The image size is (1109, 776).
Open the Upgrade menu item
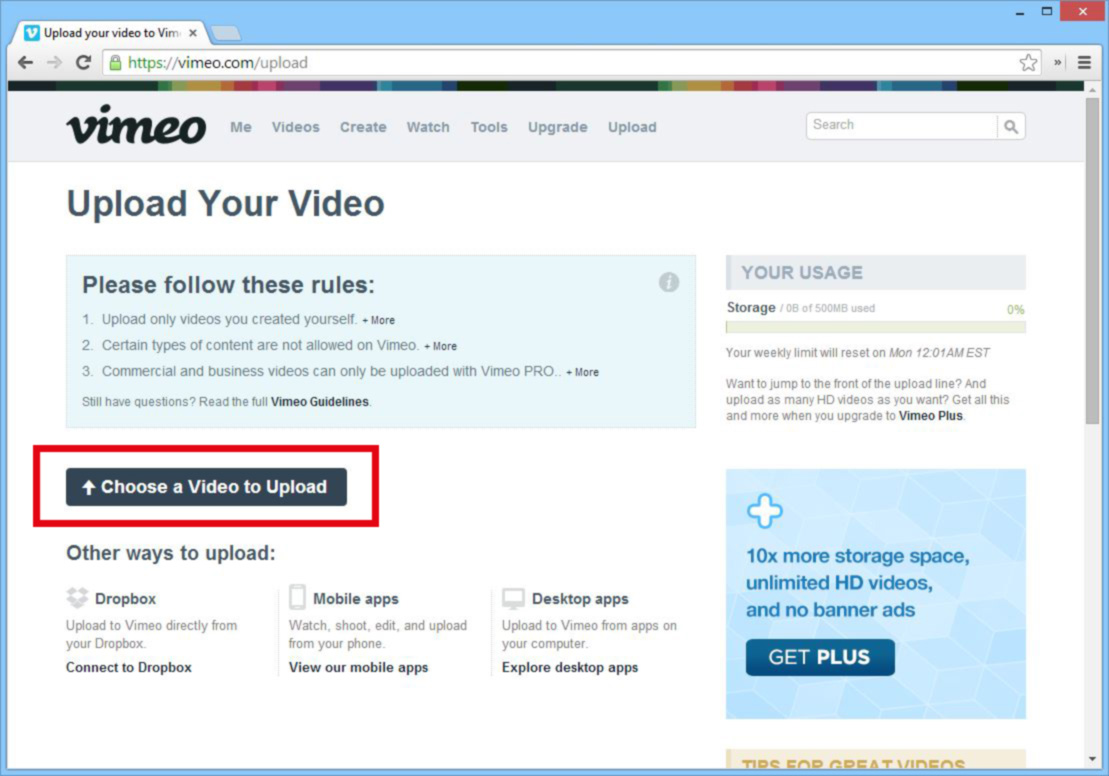[x=557, y=127]
